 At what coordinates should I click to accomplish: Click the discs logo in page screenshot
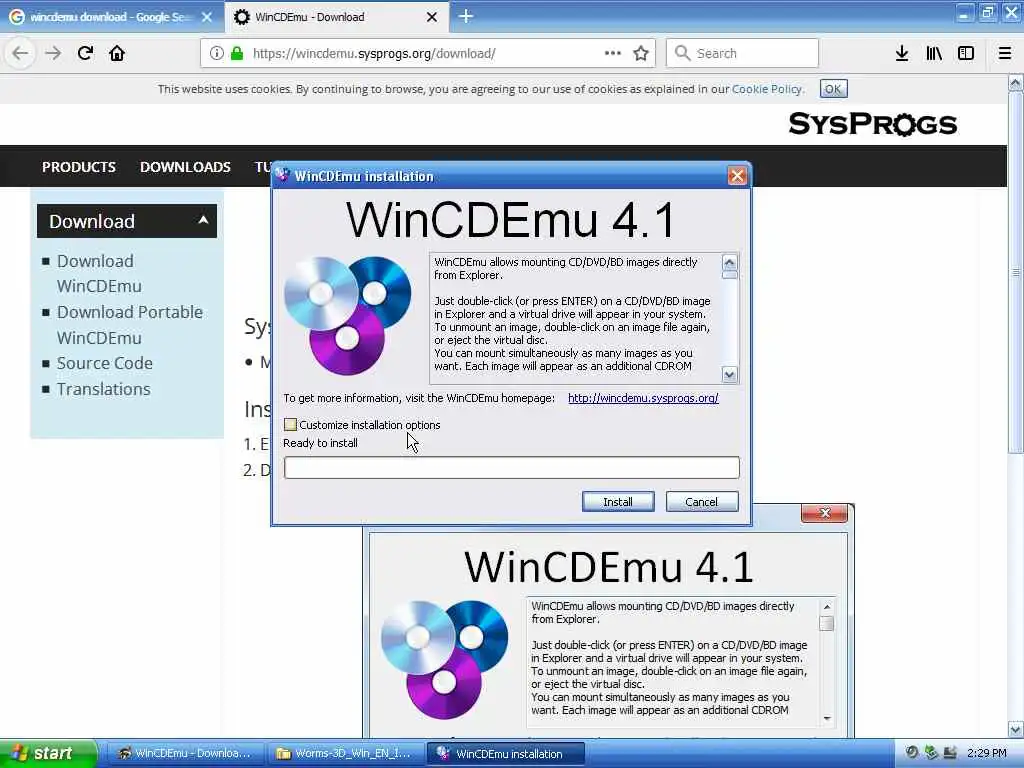(x=445, y=659)
